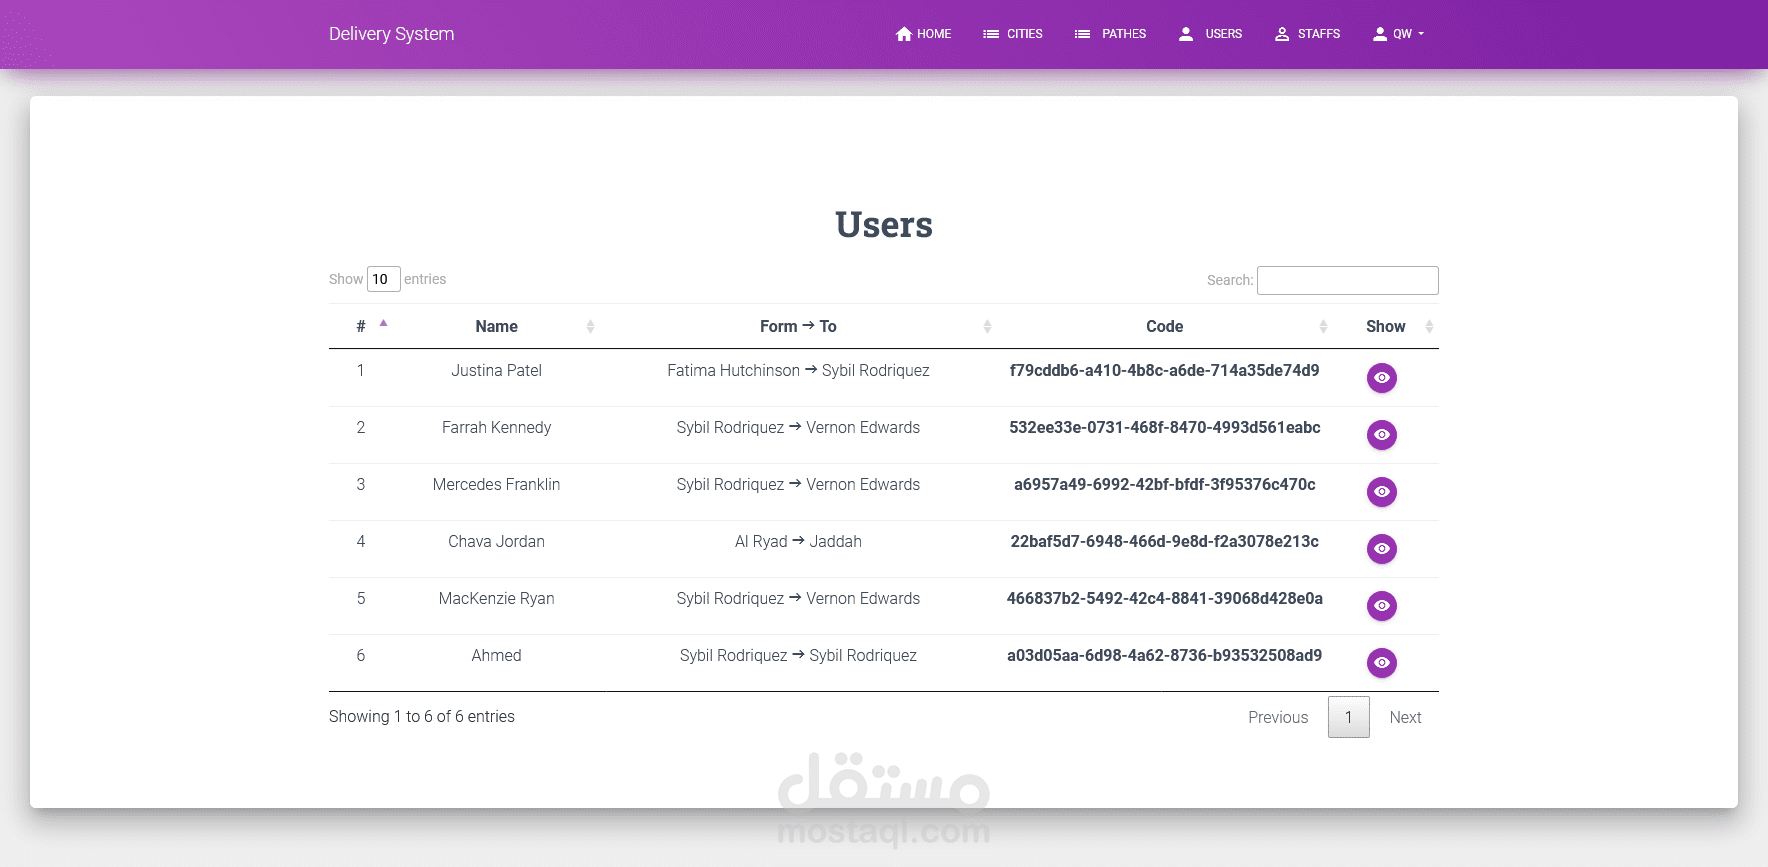Open the Show entries count selector
Screen dimensions: 1768x867
[383, 279]
